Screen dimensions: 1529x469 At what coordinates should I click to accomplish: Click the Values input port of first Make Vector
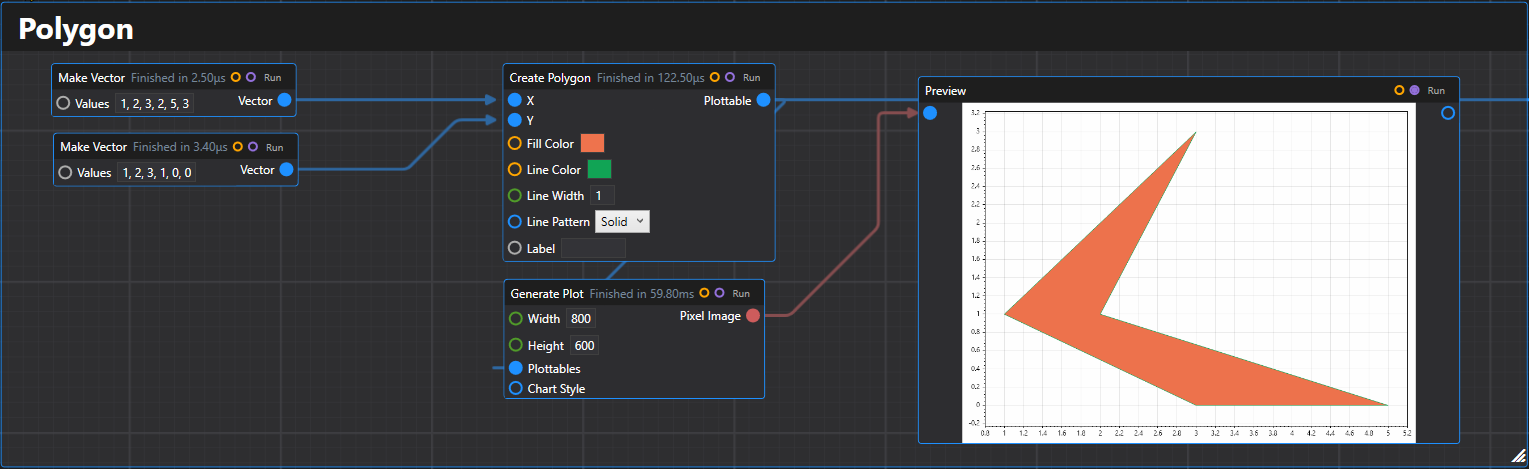[x=64, y=103]
